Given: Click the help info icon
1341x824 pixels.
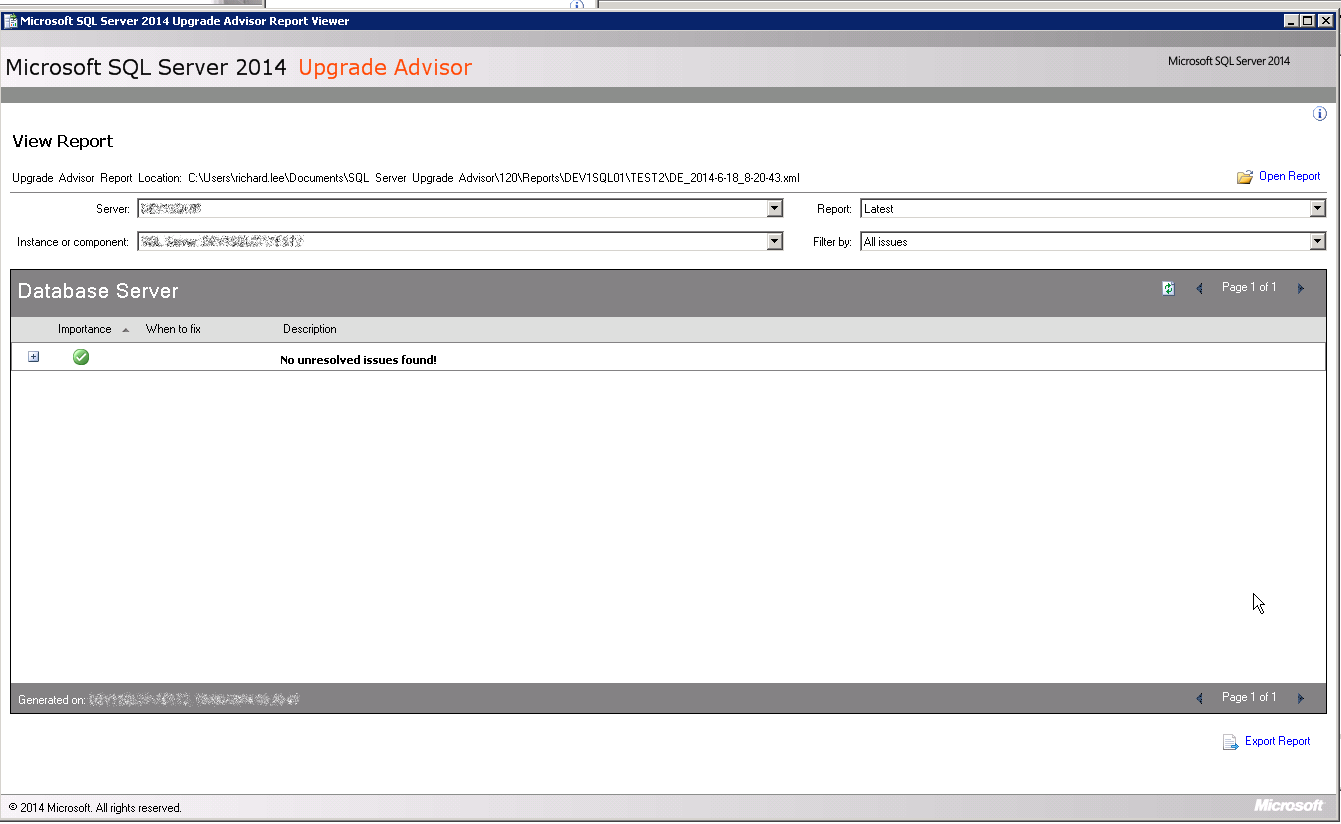Looking at the screenshot, I should coord(1320,114).
